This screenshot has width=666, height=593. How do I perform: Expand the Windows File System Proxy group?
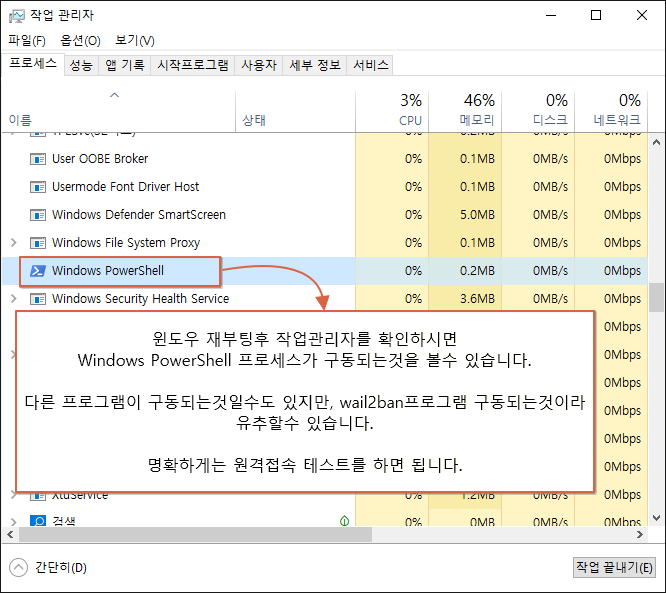click(x=14, y=243)
